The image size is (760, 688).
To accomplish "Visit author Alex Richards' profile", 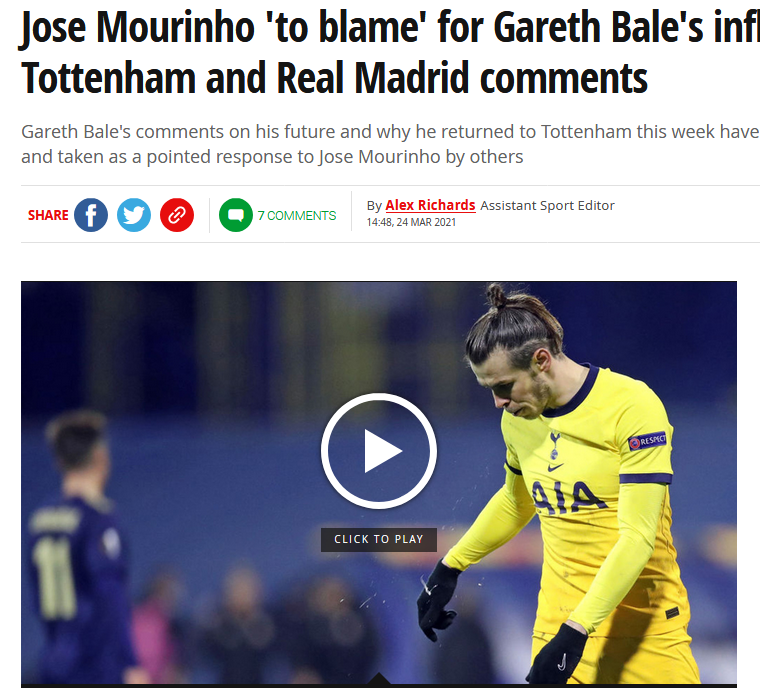I will pyautogui.click(x=430, y=205).
